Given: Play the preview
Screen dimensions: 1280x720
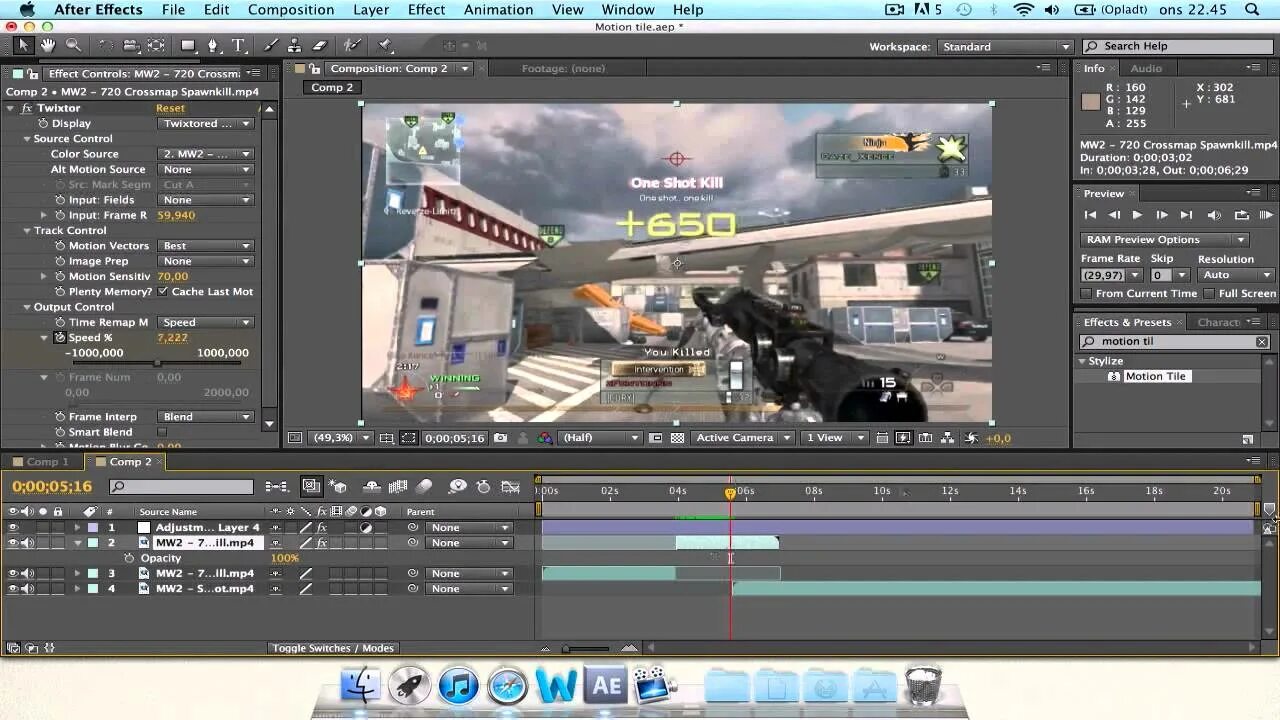Looking at the screenshot, I should [x=1137, y=215].
